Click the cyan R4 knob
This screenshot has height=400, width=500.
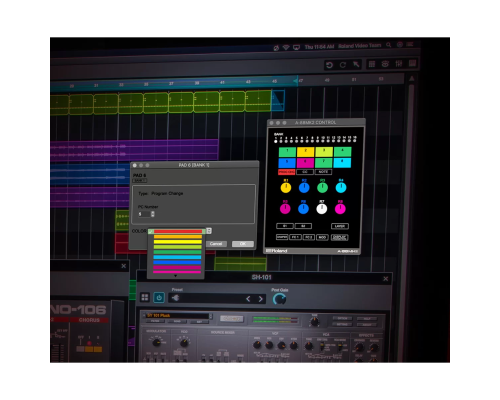tap(341, 188)
